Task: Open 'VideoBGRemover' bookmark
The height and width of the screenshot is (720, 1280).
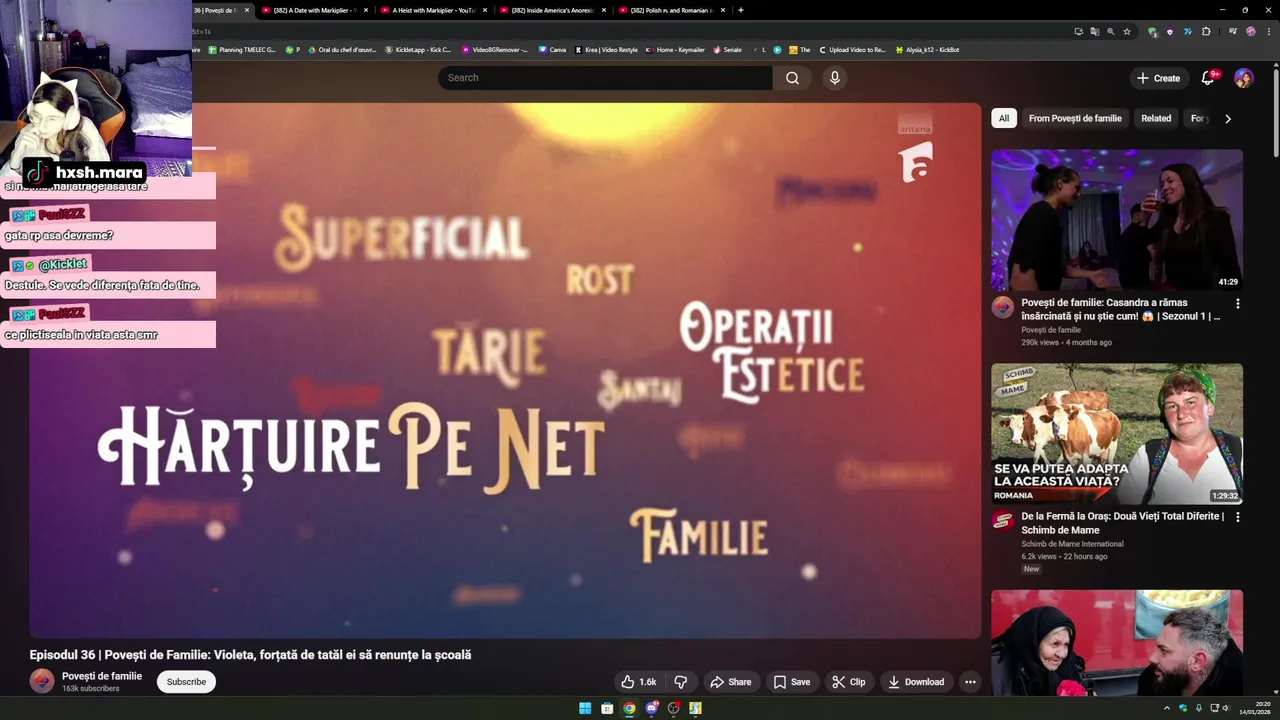Action: point(494,49)
